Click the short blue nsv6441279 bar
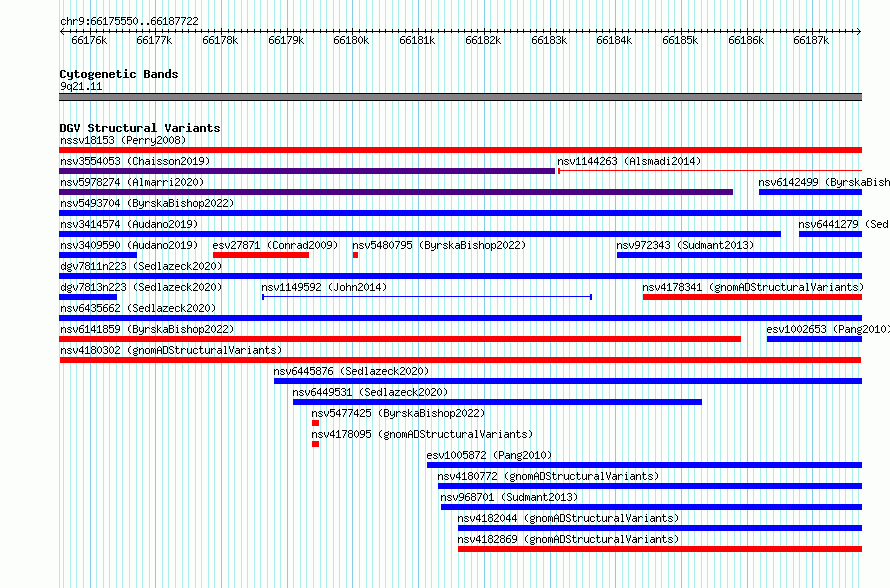This screenshot has width=890, height=588. click(x=830, y=234)
